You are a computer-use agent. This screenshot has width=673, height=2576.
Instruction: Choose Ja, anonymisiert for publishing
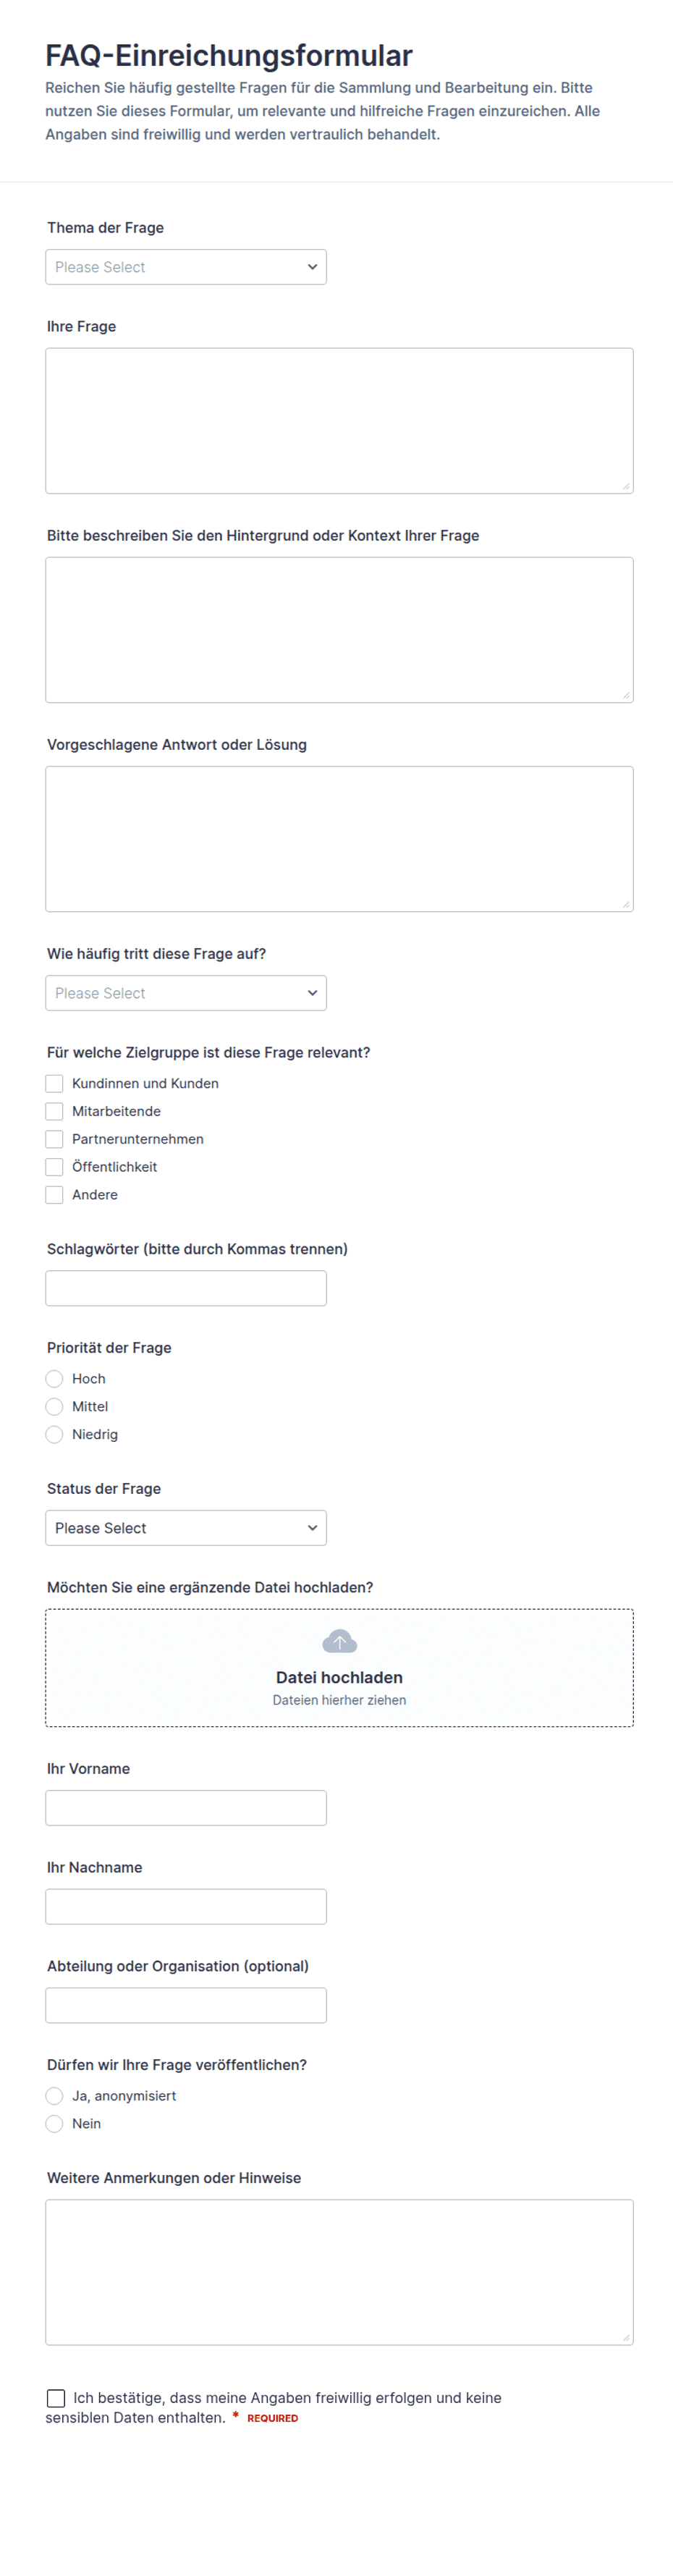54,2096
